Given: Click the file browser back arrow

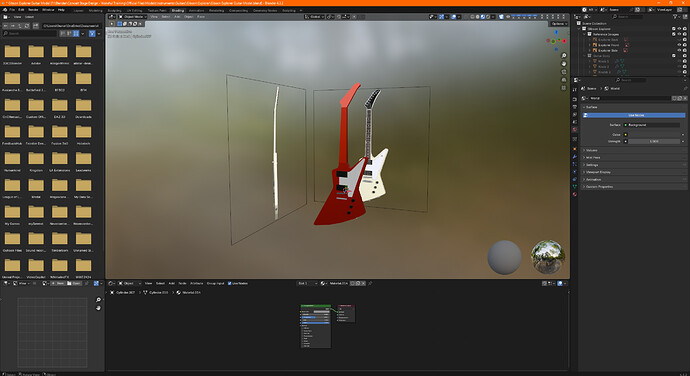Looking at the screenshot, I should tap(6, 26).
